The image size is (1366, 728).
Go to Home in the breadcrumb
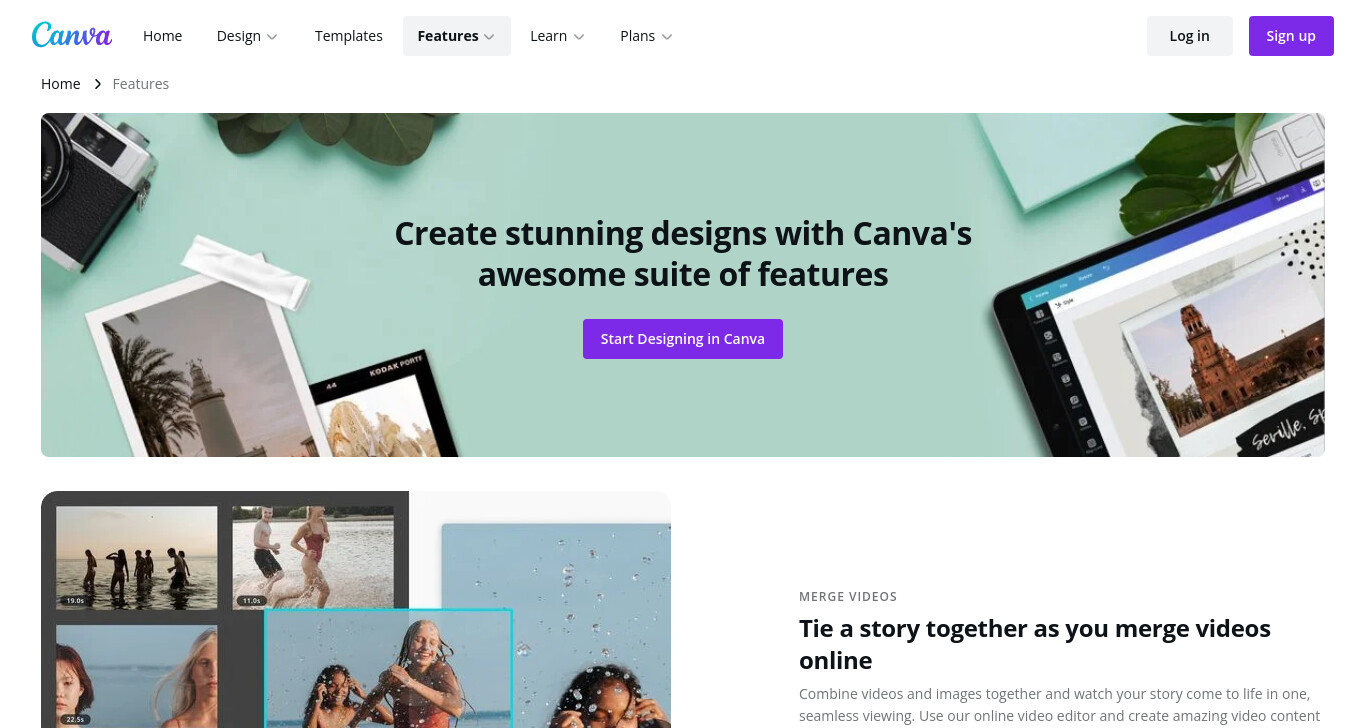60,84
